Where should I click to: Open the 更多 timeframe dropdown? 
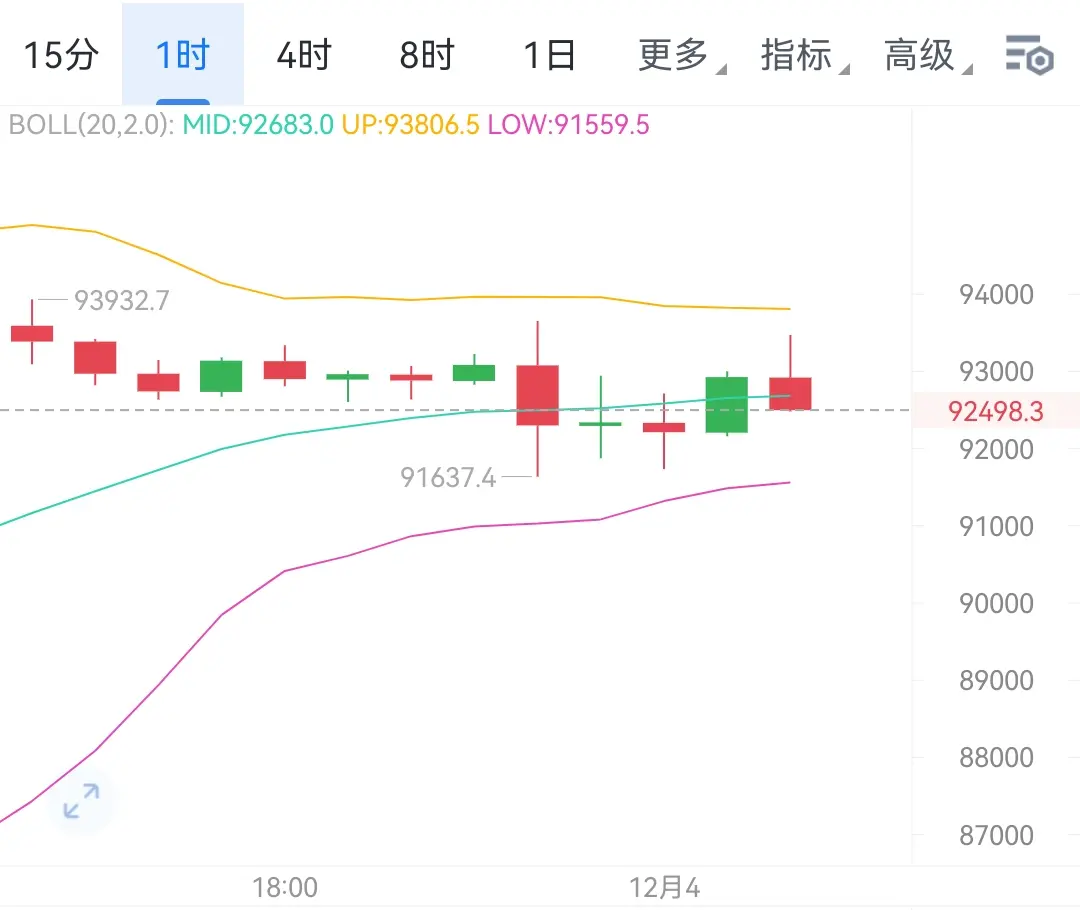click(x=681, y=55)
